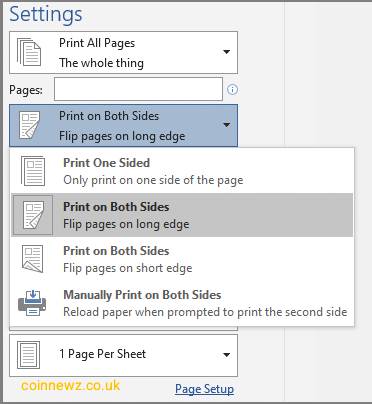Screen dimensions: 372x404
Task: Click the Print All Pages document stack icon
Action: pyautogui.click(x=29, y=52)
